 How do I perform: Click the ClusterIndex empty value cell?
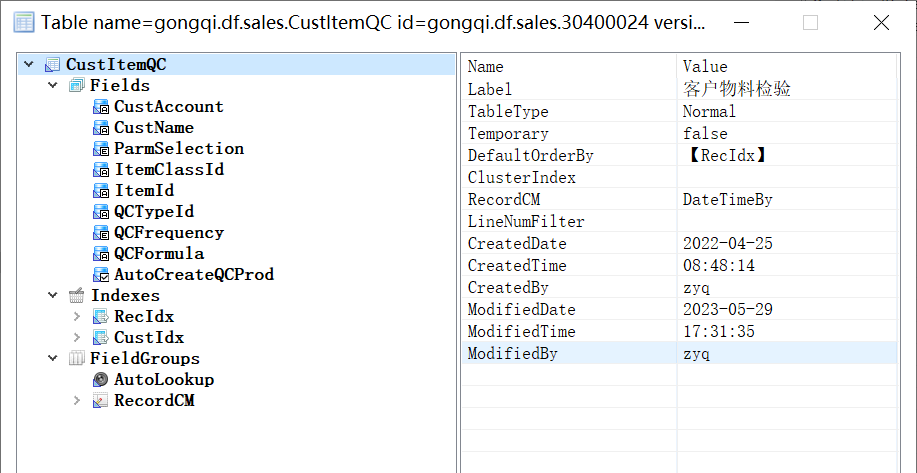click(787, 178)
